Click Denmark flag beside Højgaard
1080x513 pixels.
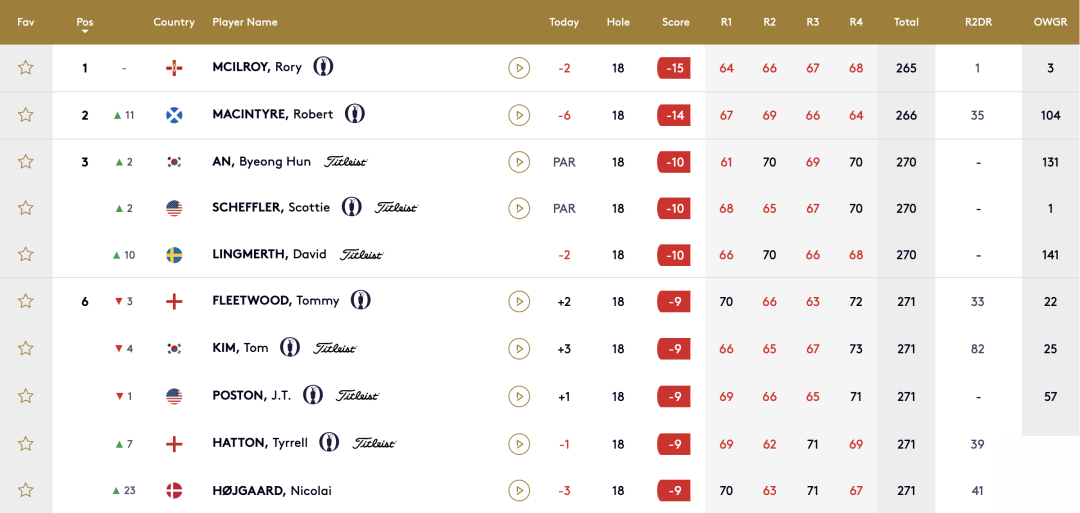[174, 490]
